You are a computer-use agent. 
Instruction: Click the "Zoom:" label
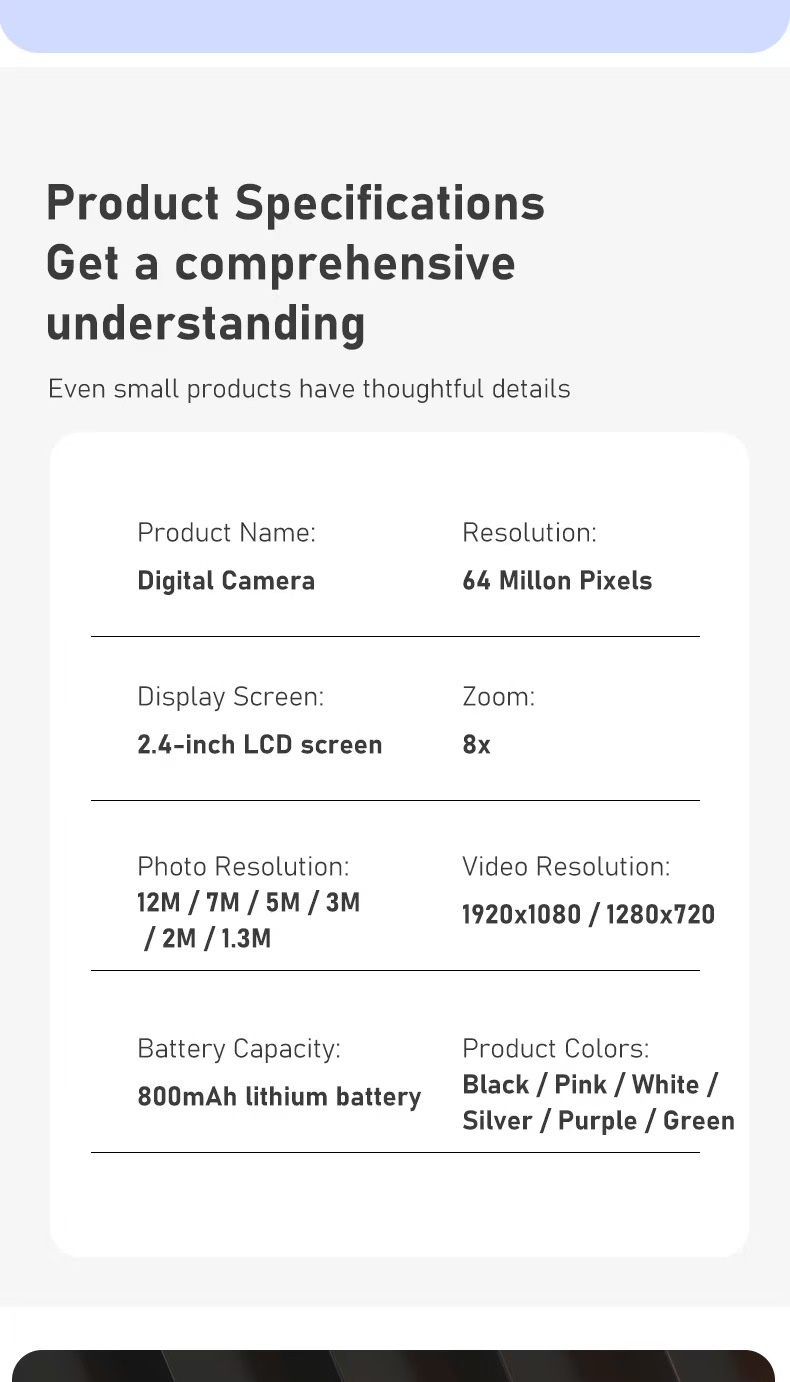coord(498,697)
